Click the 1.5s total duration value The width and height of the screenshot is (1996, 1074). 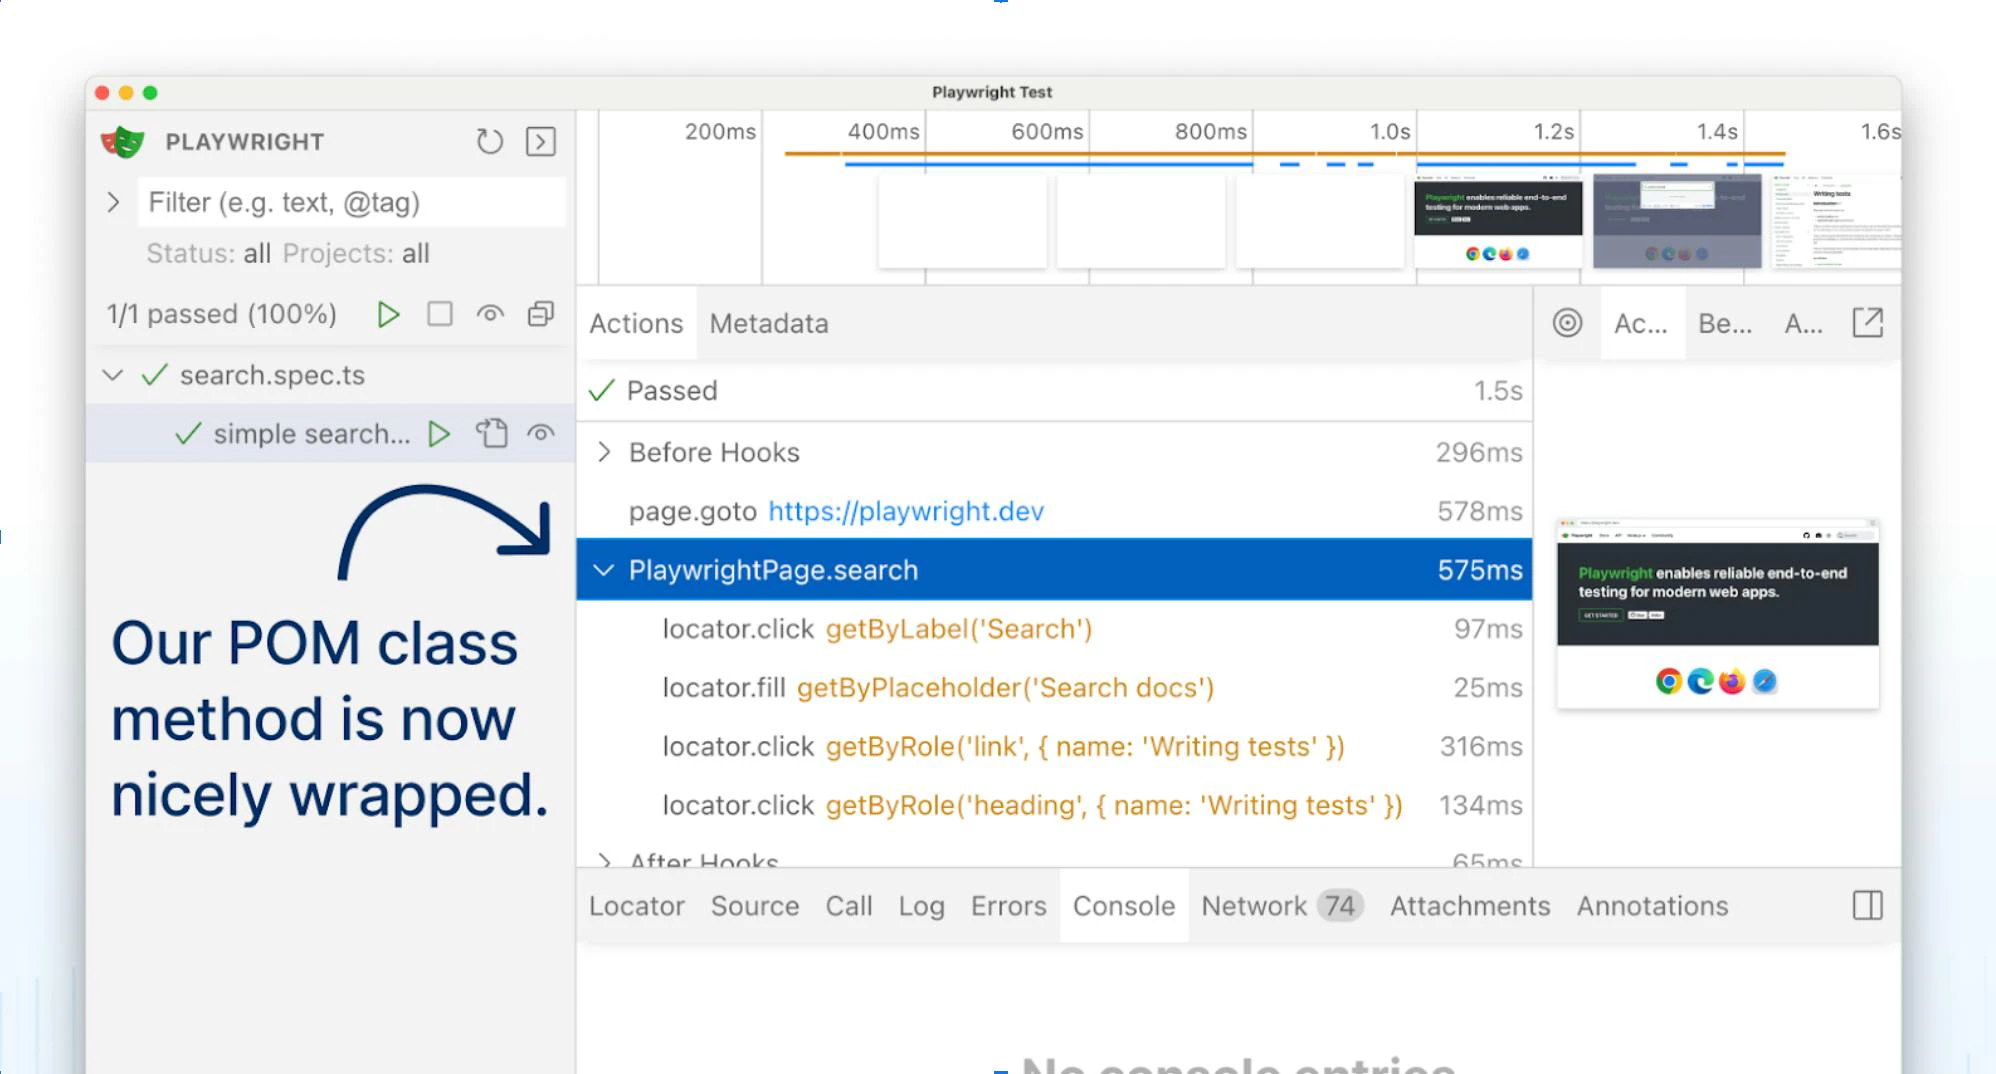point(1498,391)
